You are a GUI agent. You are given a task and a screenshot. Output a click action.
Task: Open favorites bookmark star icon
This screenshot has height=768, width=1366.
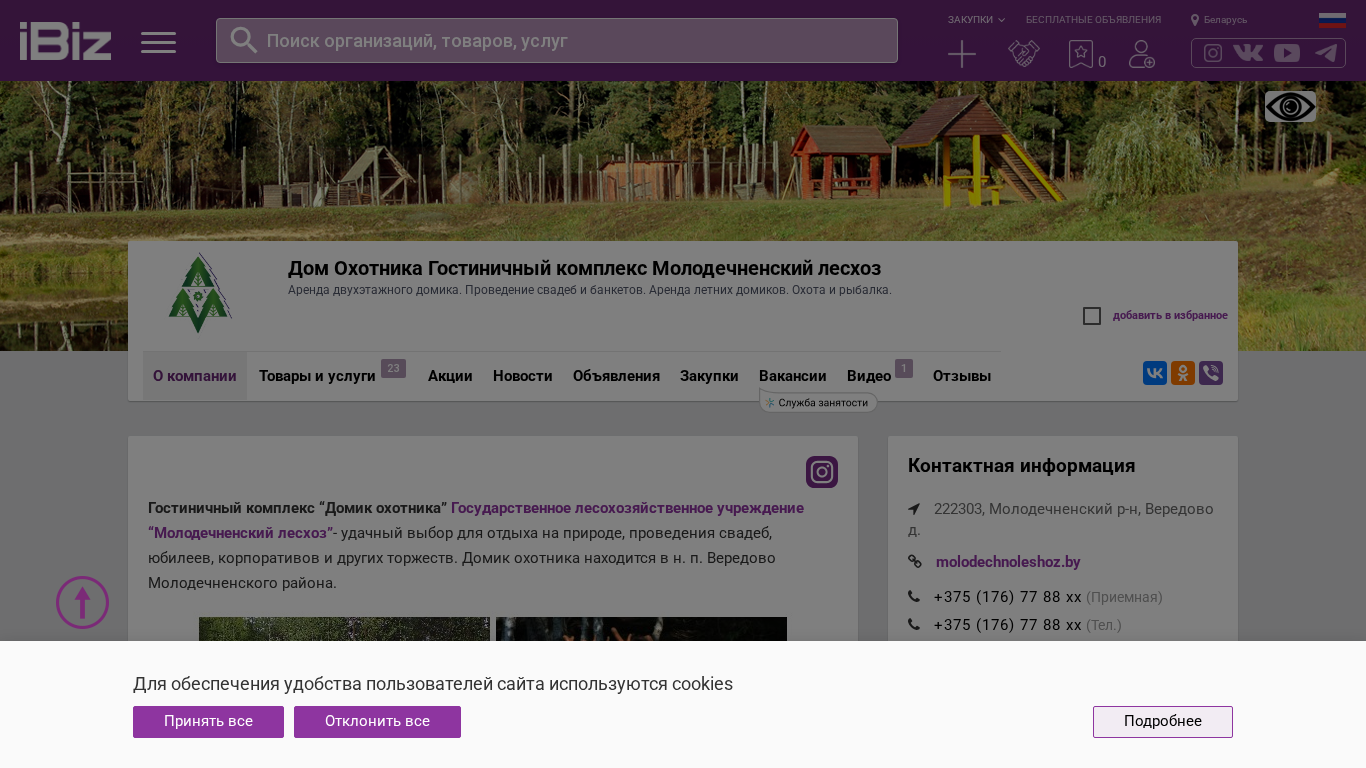(x=1080, y=54)
